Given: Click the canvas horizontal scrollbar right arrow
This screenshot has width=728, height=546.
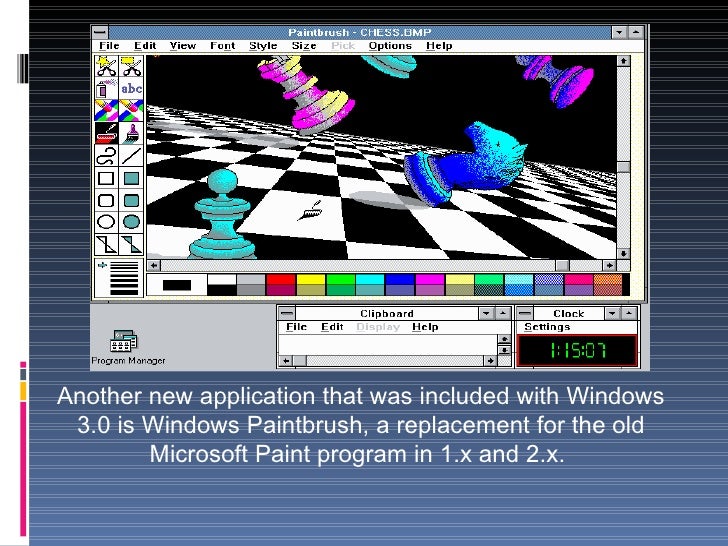Looking at the screenshot, I should pos(609,266).
